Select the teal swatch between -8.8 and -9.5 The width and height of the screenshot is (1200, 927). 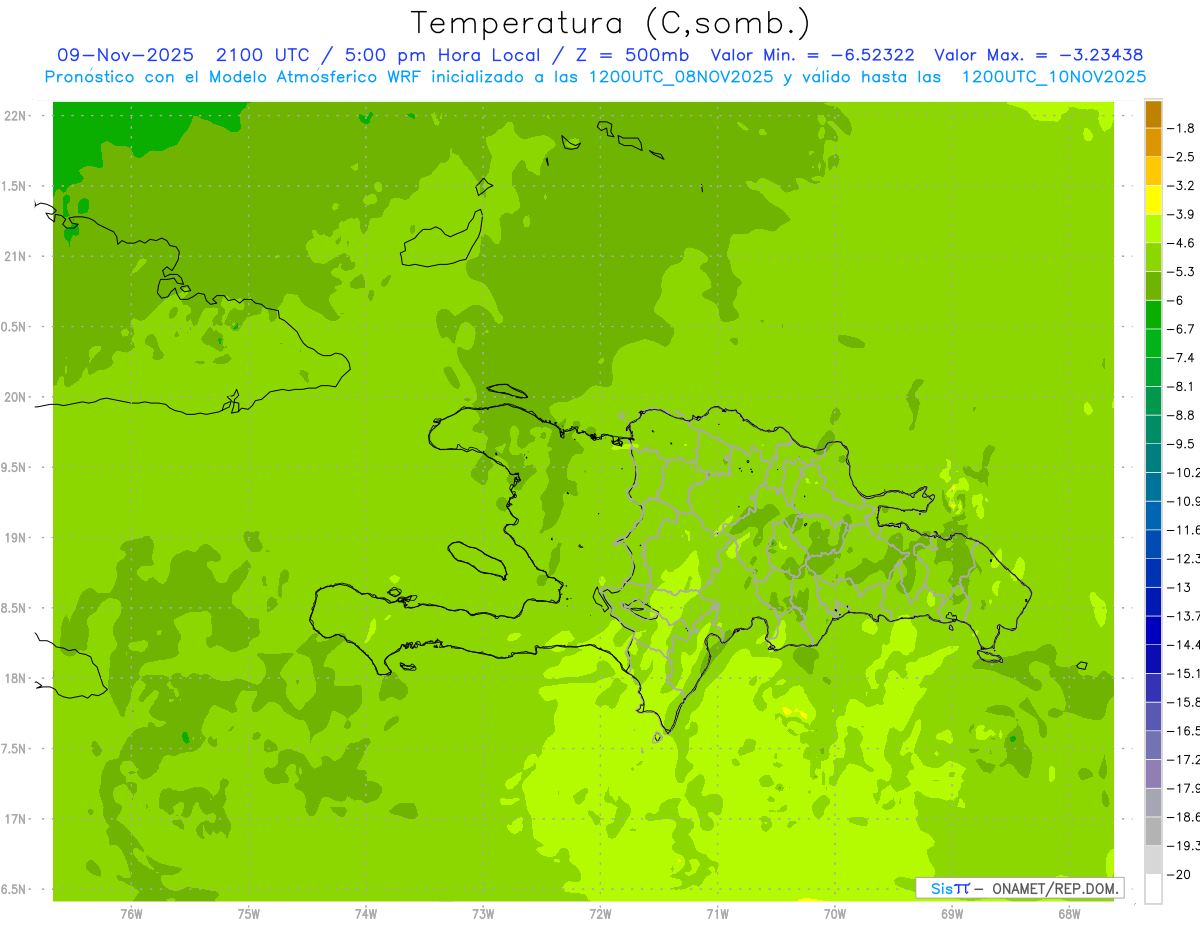pos(1153,429)
